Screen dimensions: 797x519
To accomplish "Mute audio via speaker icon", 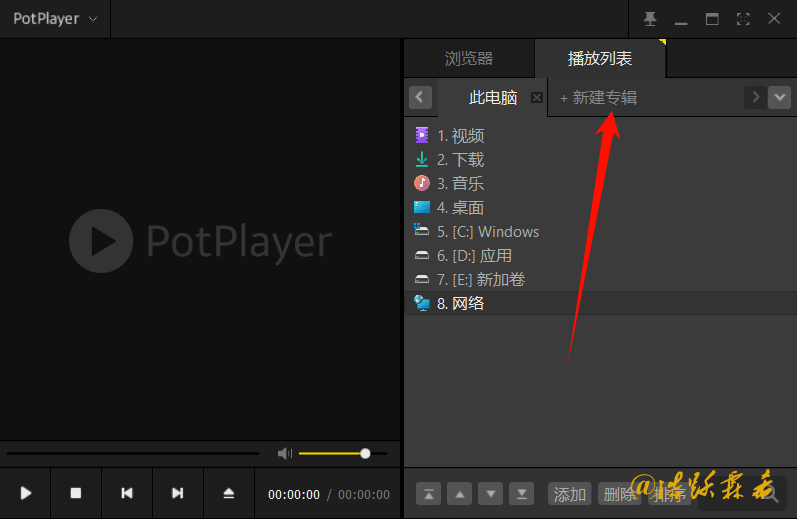I will (285, 453).
